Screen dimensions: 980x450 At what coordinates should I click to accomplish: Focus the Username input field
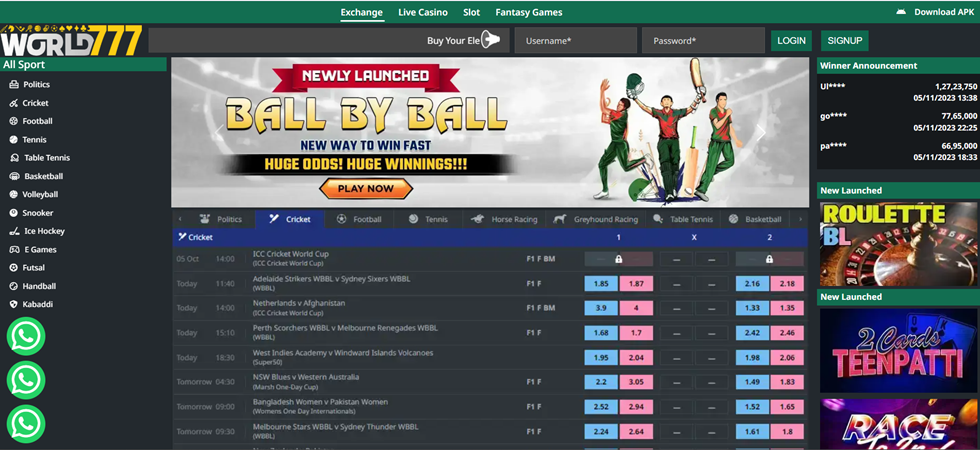pos(575,41)
